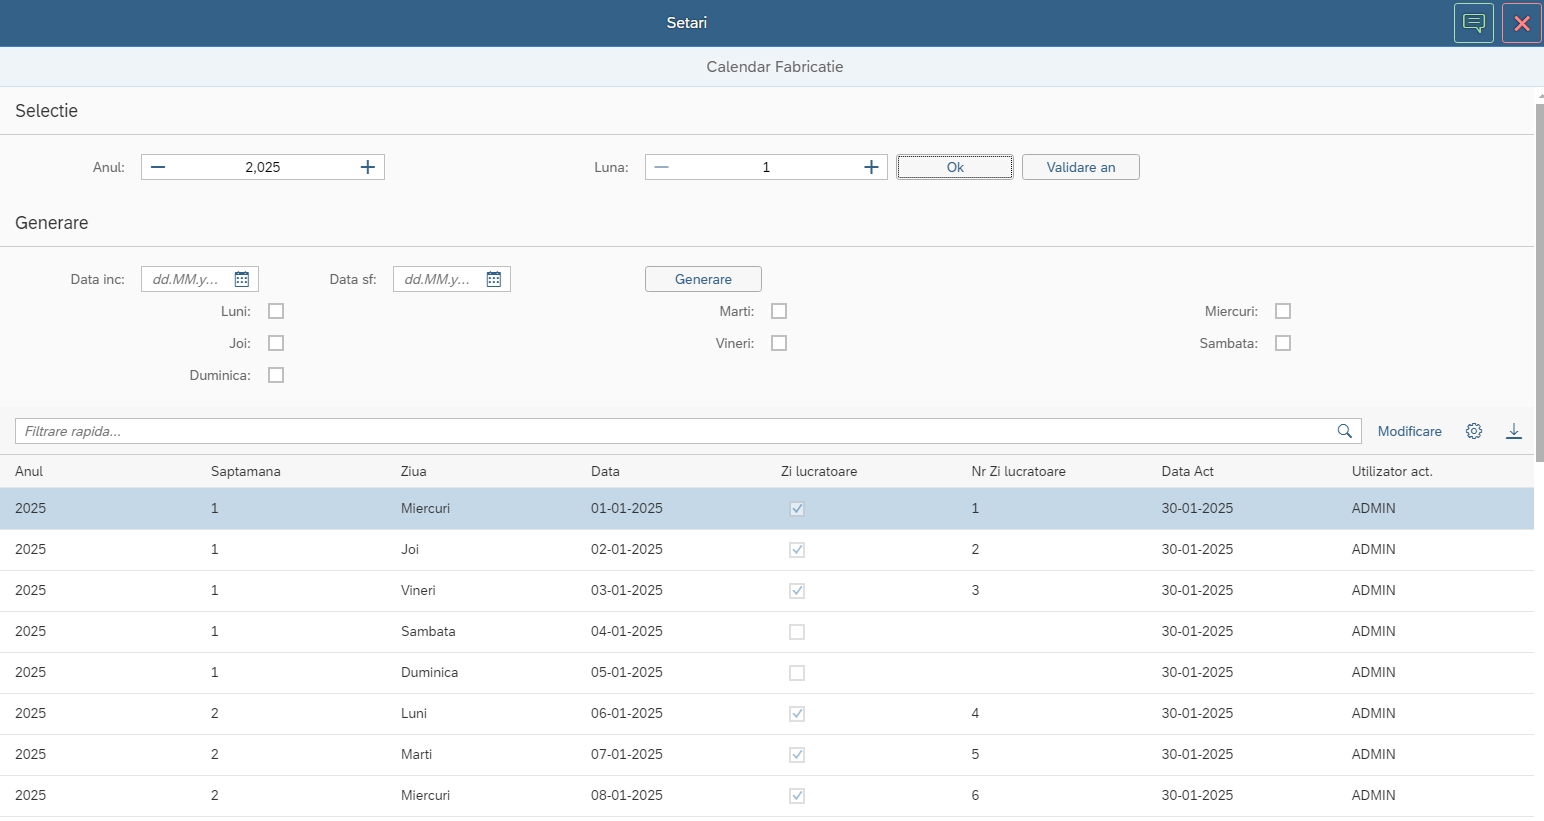Click the Validare an button
Viewport: 1544px width, 821px height.
1081,167
